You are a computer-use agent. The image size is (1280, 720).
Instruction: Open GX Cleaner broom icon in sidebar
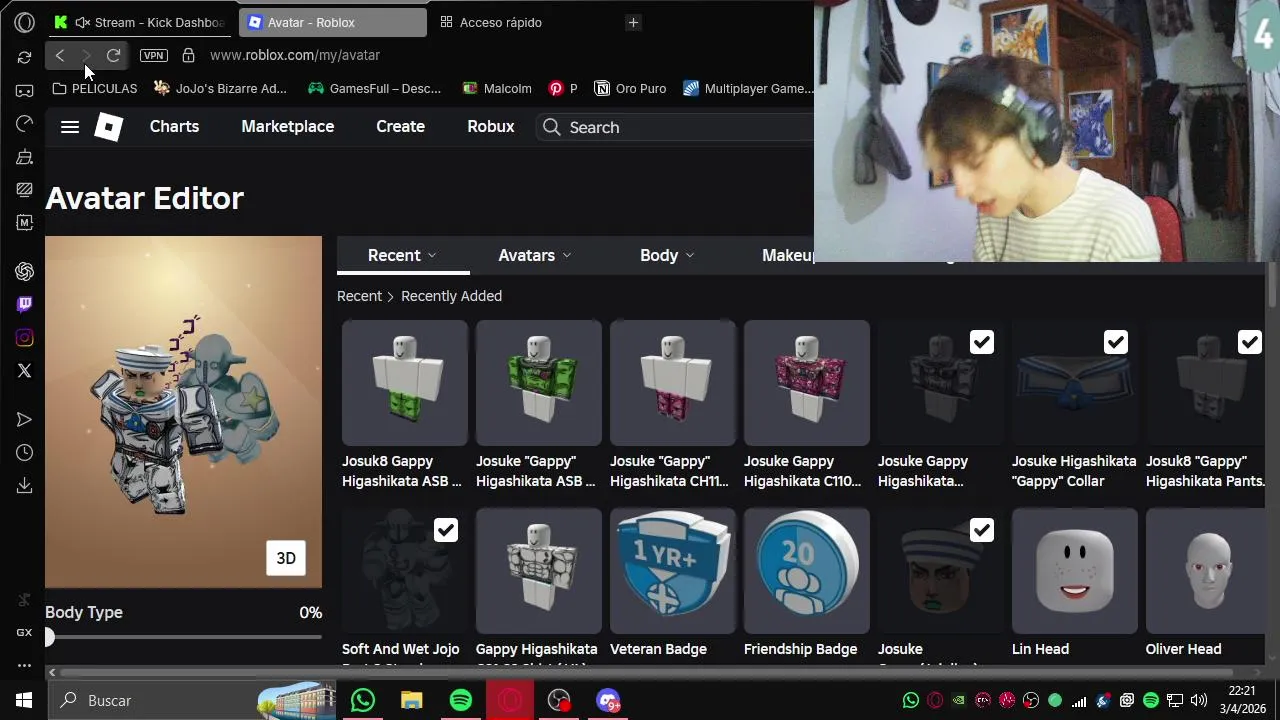click(25, 157)
